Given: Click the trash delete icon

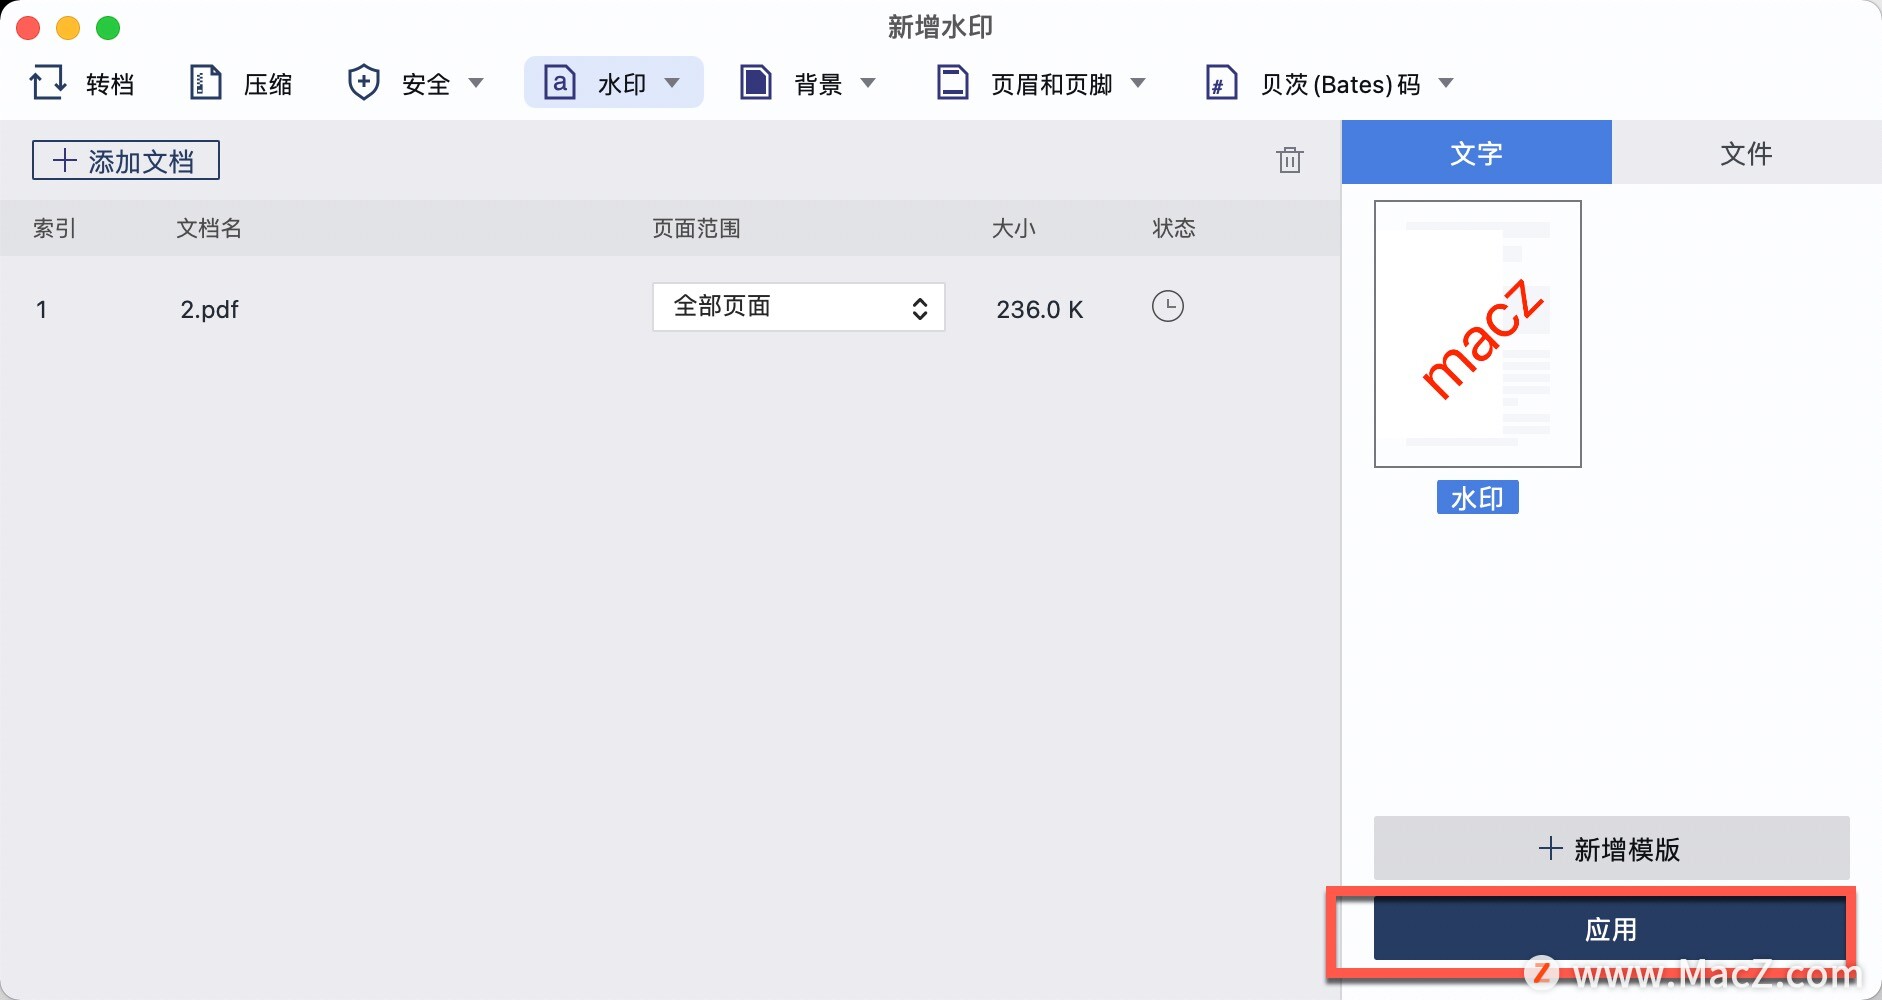Looking at the screenshot, I should [1290, 160].
